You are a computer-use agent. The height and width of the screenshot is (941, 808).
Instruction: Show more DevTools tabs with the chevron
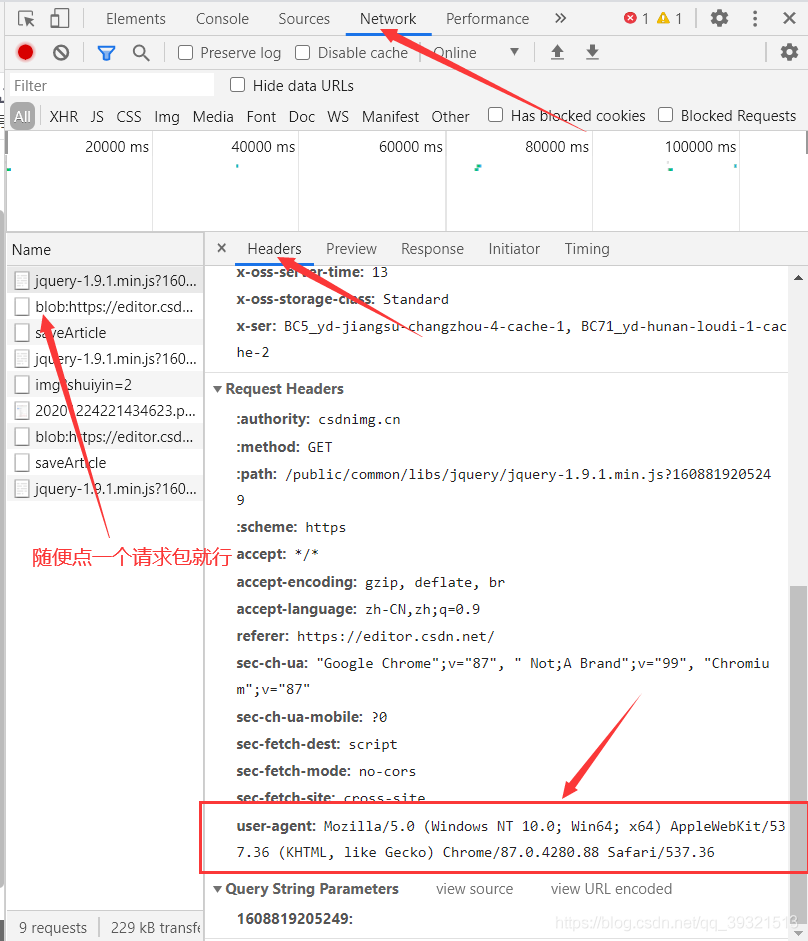tap(560, 19)
